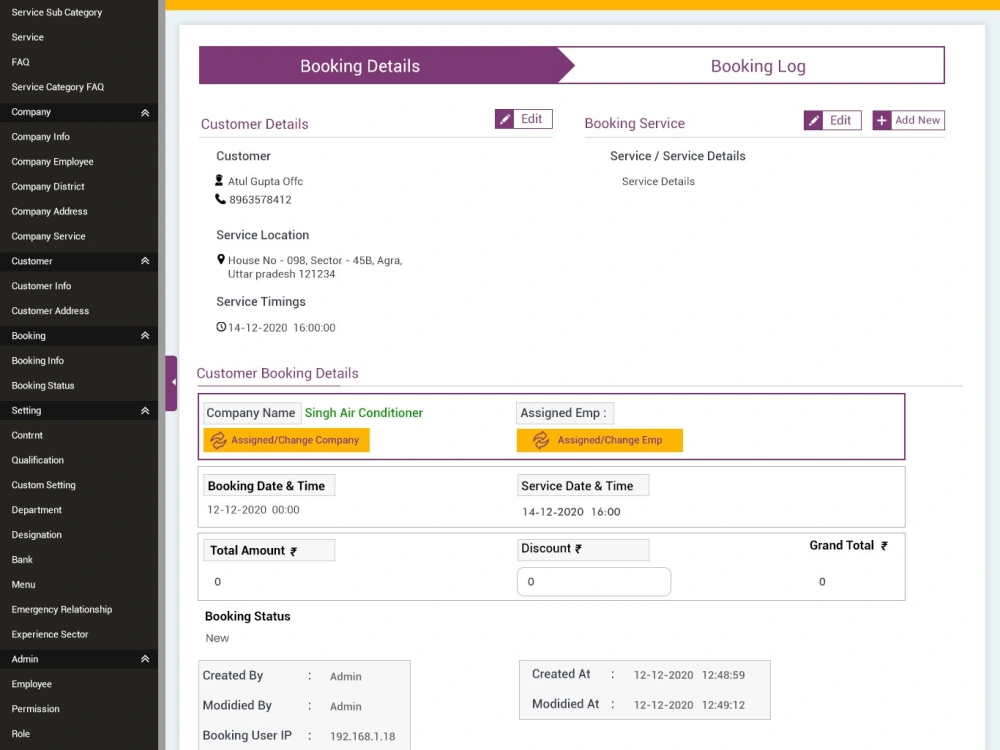
Task: Click the location pin icon for Service Location
Action: coord(221,259)
